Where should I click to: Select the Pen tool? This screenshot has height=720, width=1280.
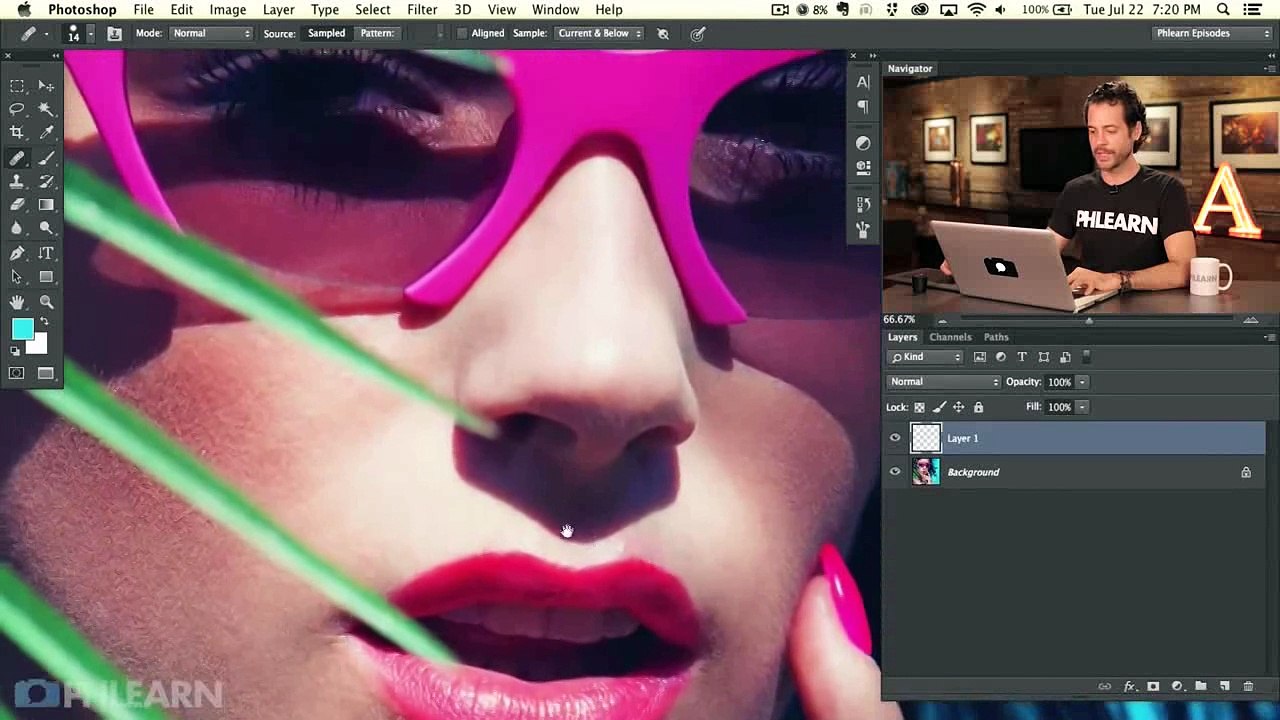[x=17, y=254]
